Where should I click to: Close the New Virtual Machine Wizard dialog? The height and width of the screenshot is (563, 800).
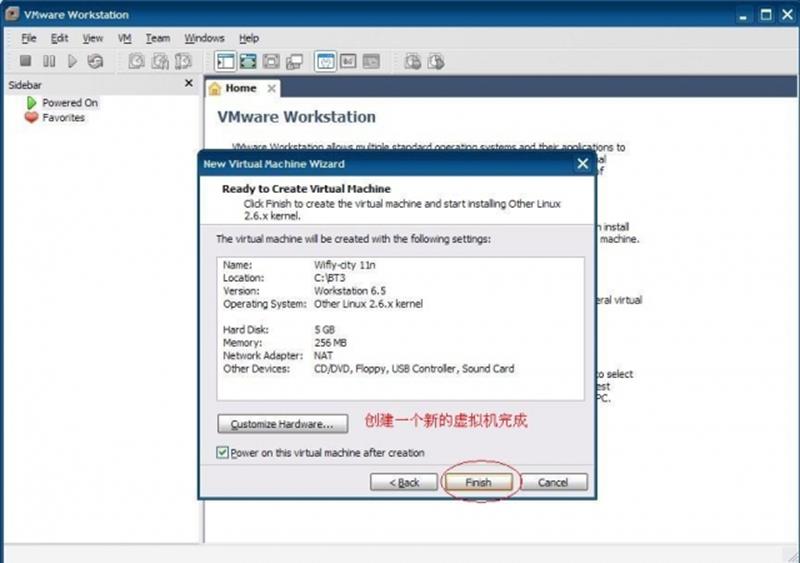(583, 164)
